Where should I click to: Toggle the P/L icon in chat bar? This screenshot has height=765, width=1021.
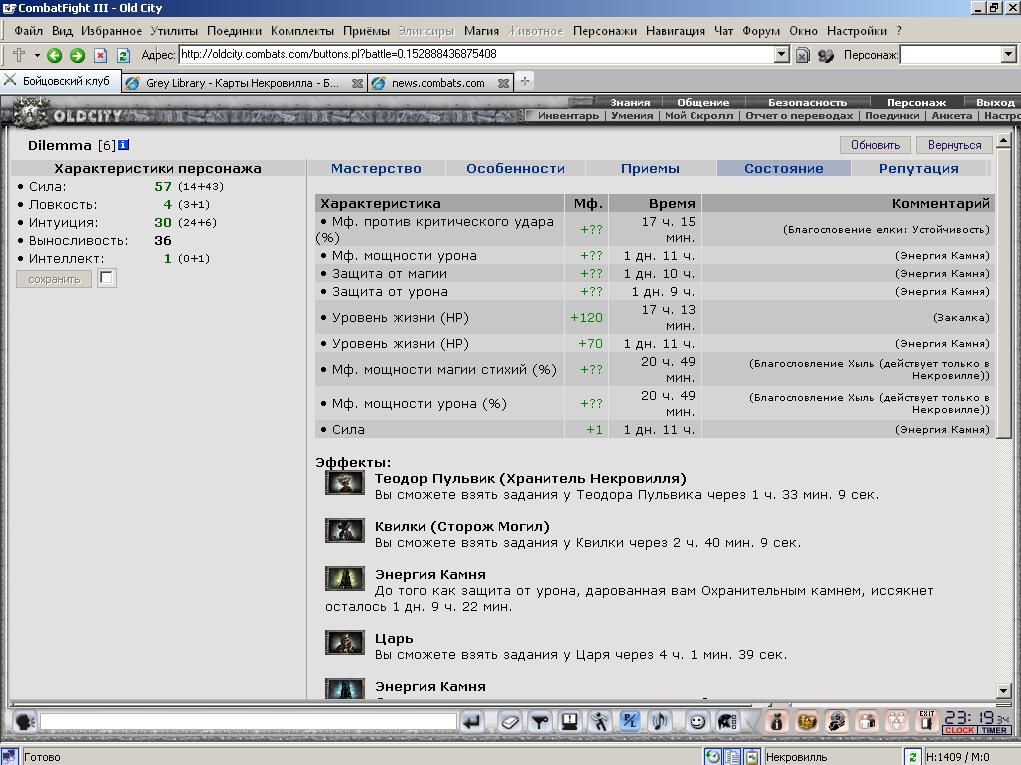coord(630,721)
